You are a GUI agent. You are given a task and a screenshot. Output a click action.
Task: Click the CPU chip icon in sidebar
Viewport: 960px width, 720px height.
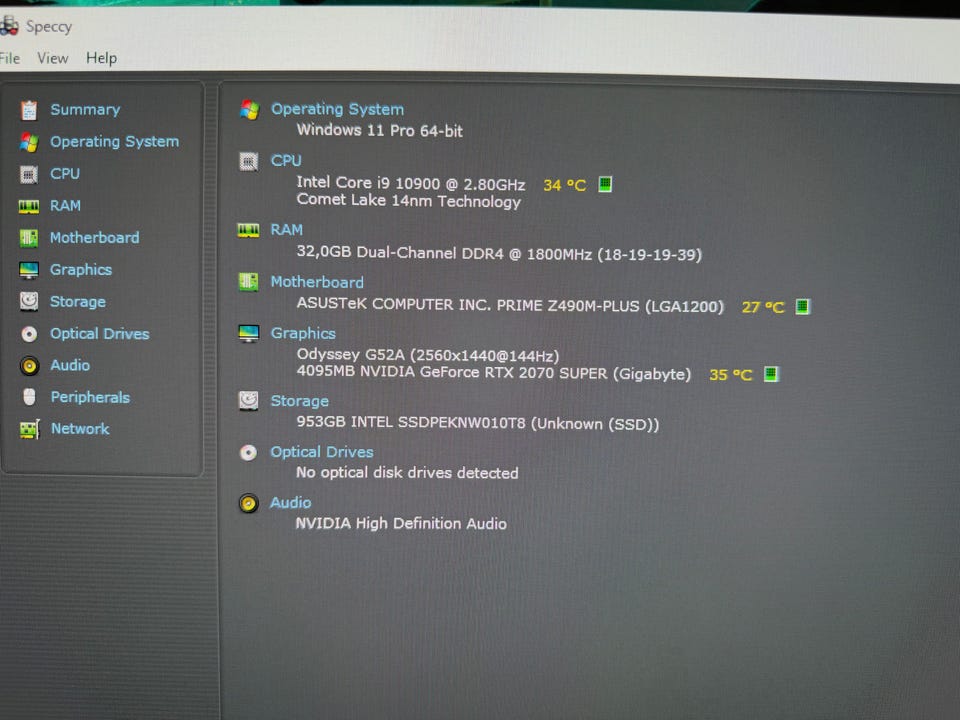point(29,174)
